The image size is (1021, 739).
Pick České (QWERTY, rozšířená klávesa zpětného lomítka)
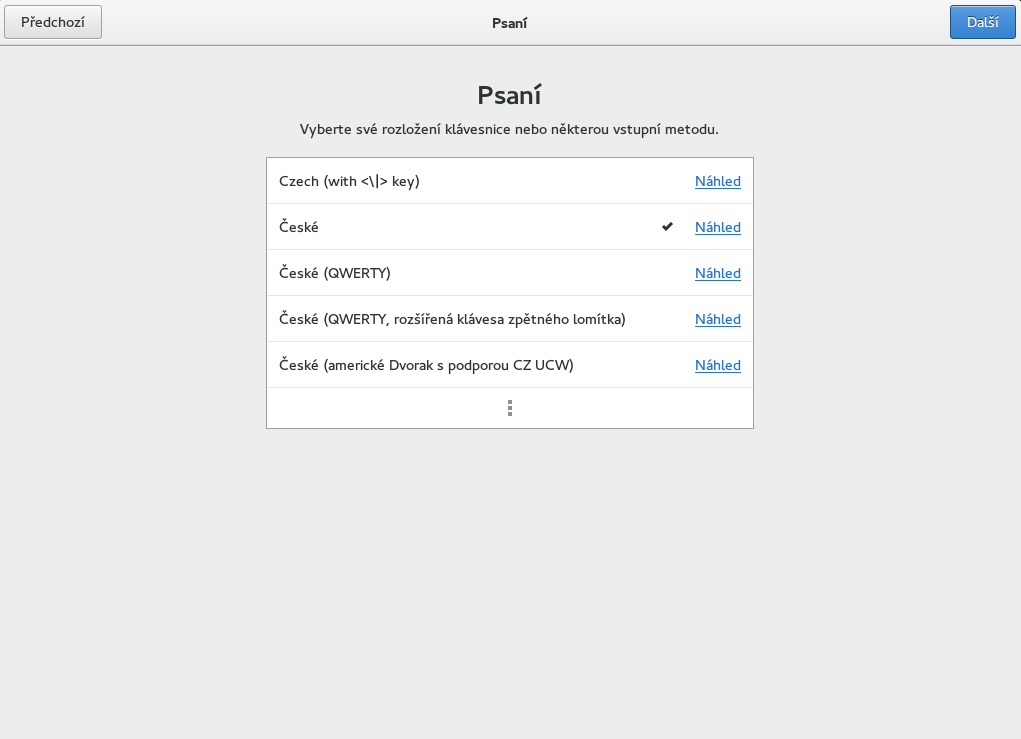[452, 319]
